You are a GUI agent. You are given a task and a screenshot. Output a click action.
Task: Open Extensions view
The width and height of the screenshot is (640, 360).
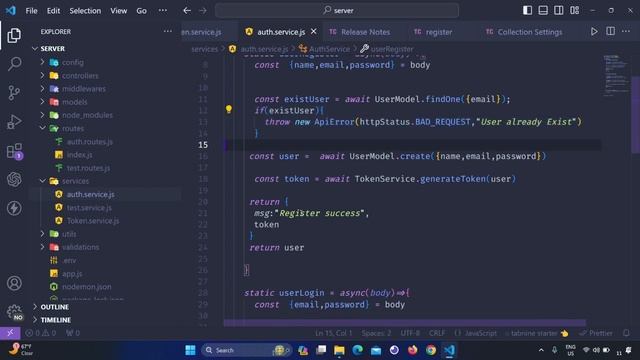pyautogui.click(x=14, y=151)
